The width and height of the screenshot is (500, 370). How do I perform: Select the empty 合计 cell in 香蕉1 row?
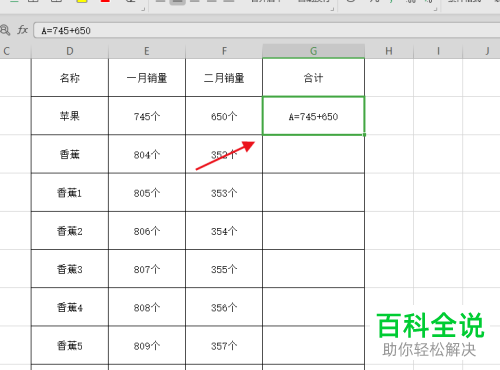pyautogui.click(x=313, y=192)
